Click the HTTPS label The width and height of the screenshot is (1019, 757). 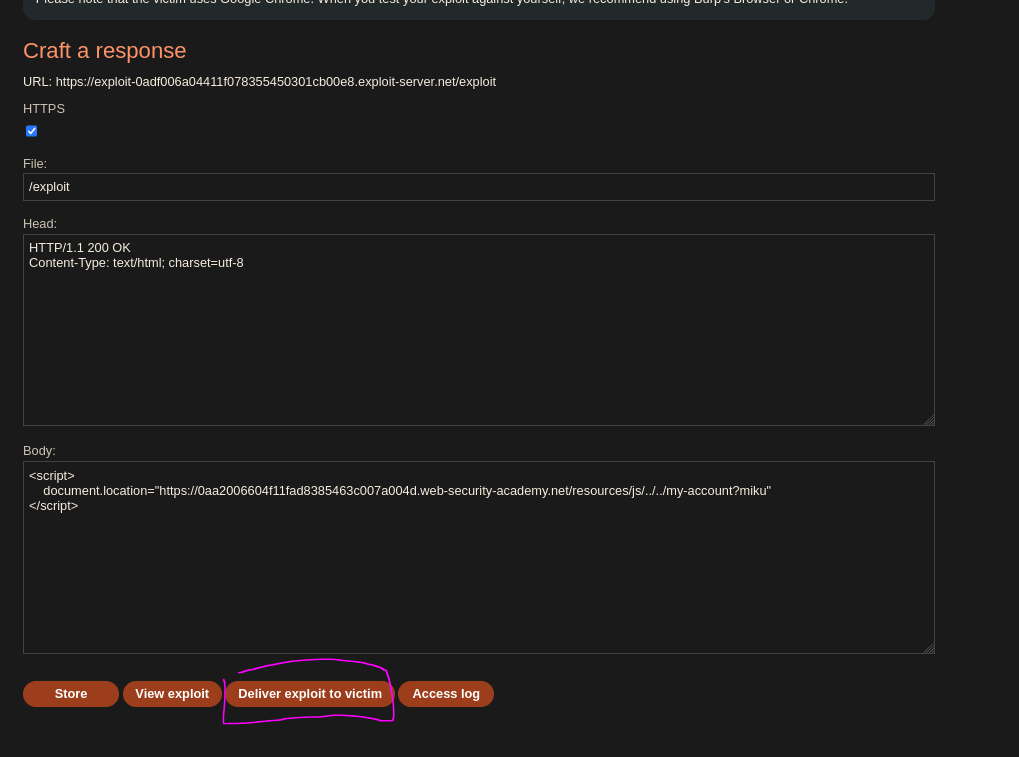click(x=44, y=109)
